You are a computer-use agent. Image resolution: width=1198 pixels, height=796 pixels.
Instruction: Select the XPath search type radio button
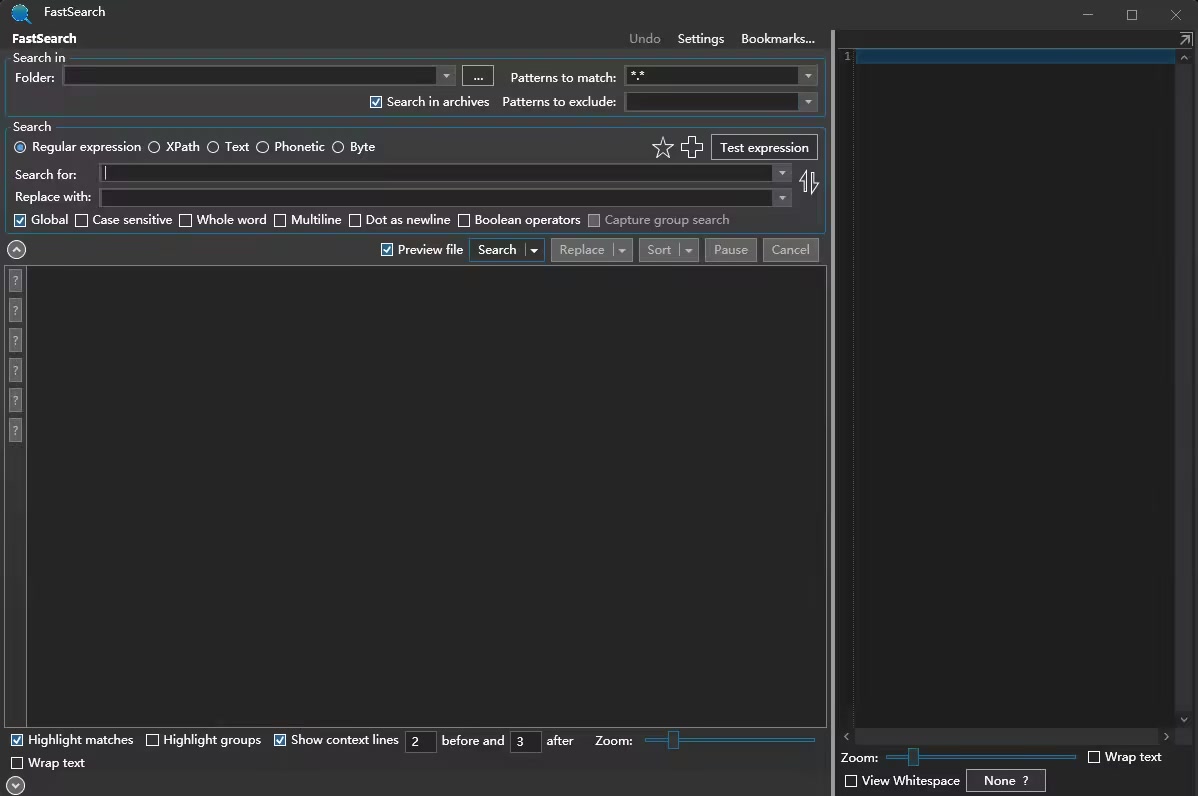tap(154, 147)
